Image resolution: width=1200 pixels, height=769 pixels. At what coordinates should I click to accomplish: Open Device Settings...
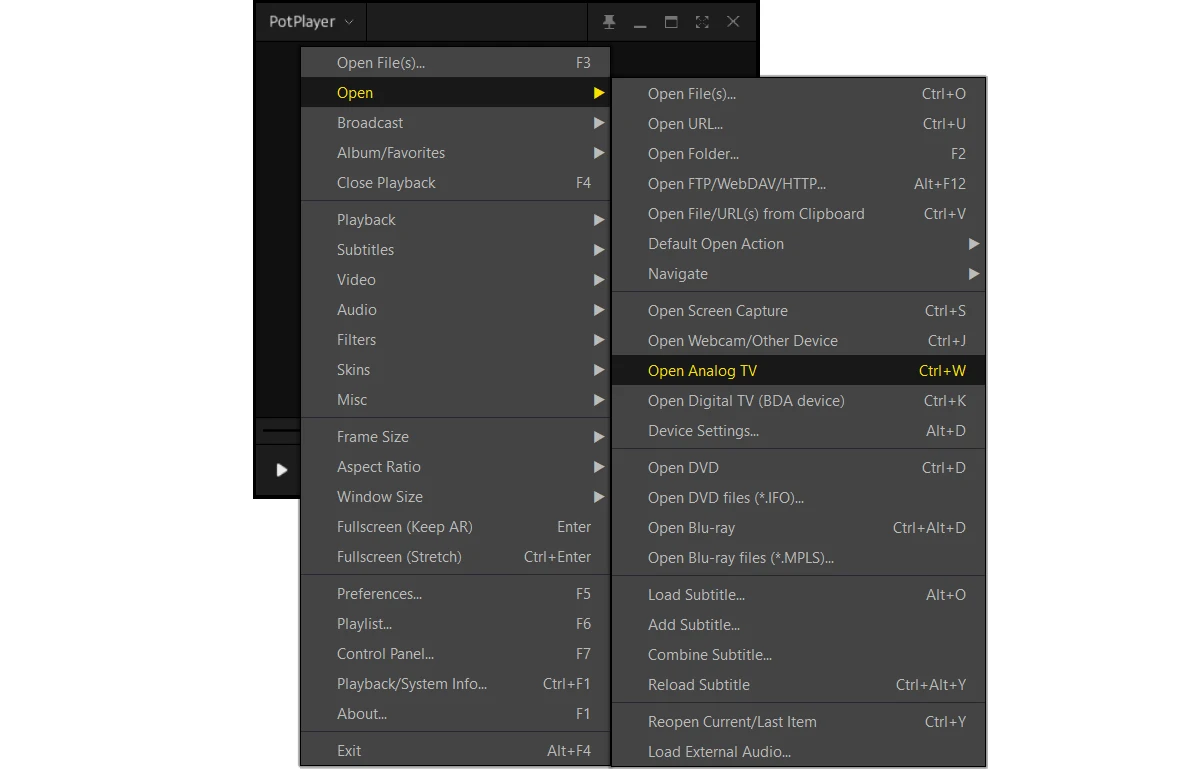pos(798,431)
